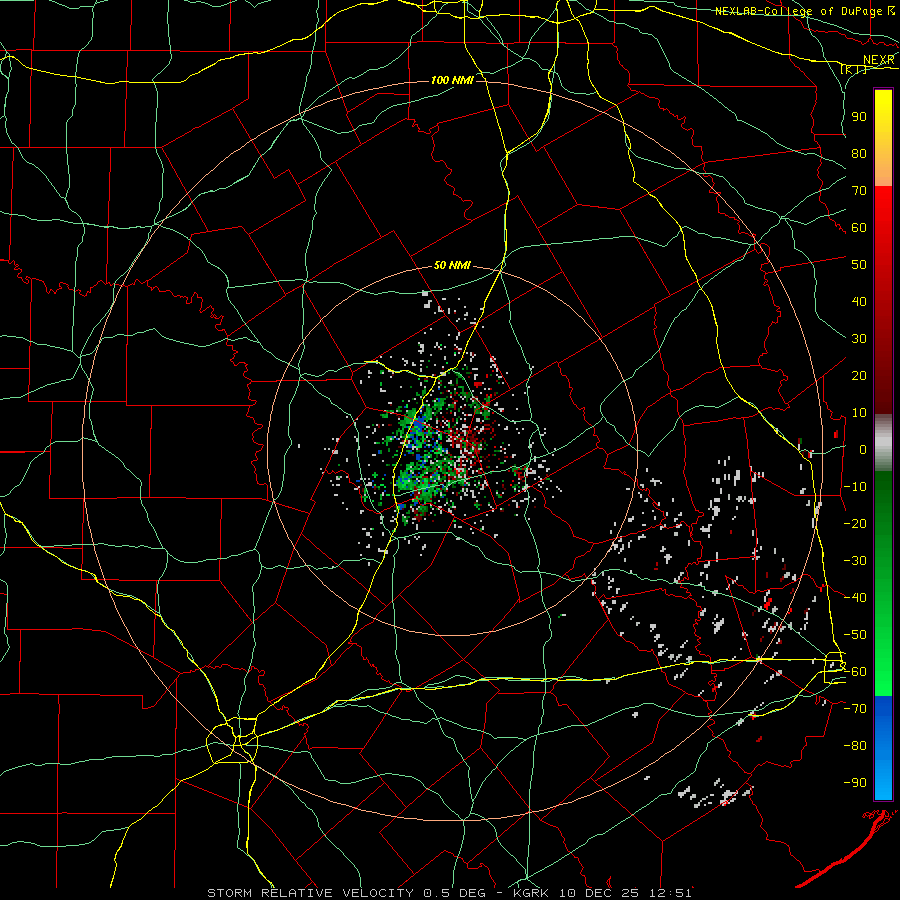
Task: Click the 80 value on velocity scale
Action: [x=859, y=153]
